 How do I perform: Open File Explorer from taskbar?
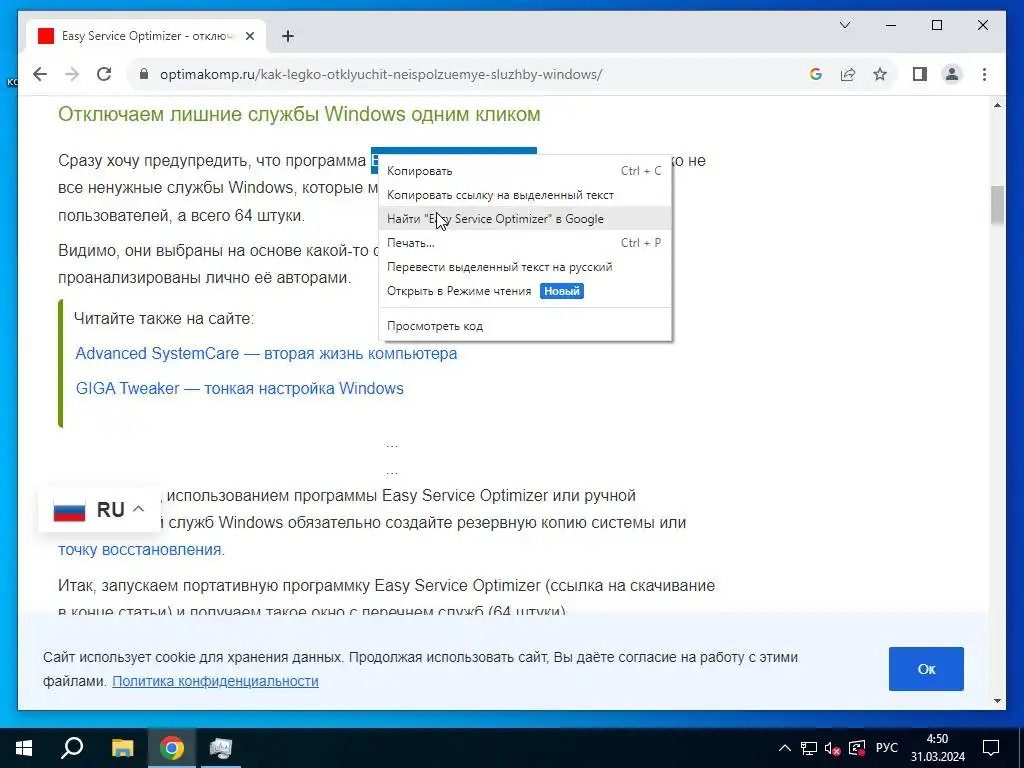(x=122, y=748)
